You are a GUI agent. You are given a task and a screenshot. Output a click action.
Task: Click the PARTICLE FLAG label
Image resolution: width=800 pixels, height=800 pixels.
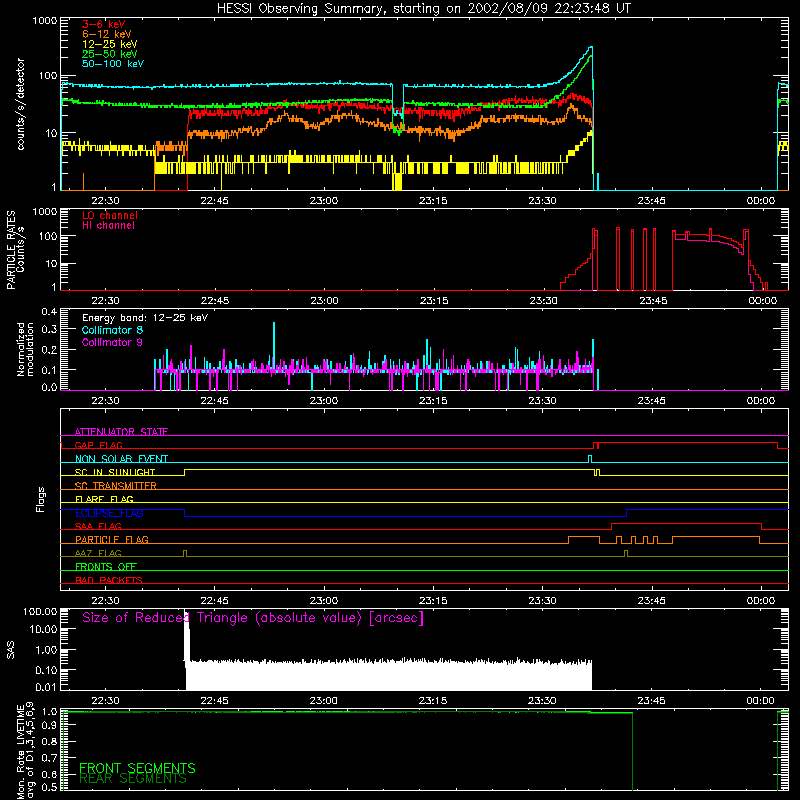pyautogui.click(x=112, y=539)
